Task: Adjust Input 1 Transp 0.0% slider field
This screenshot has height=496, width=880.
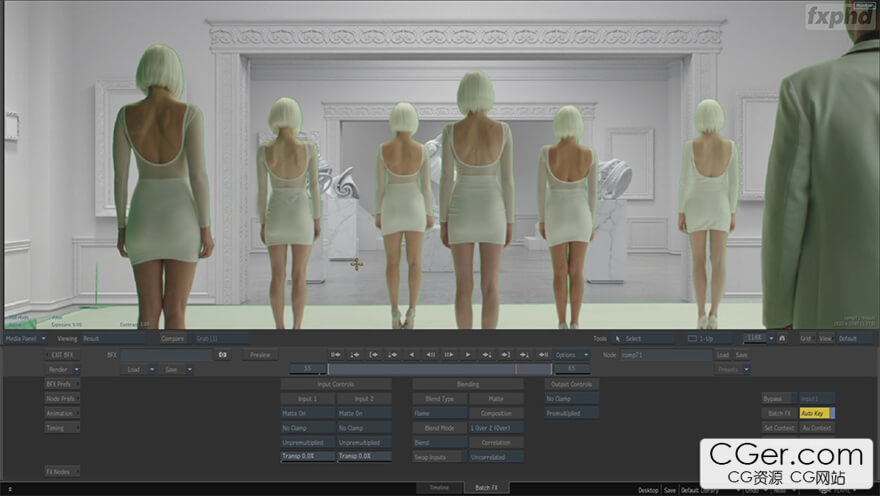Action: click(308, 456)
